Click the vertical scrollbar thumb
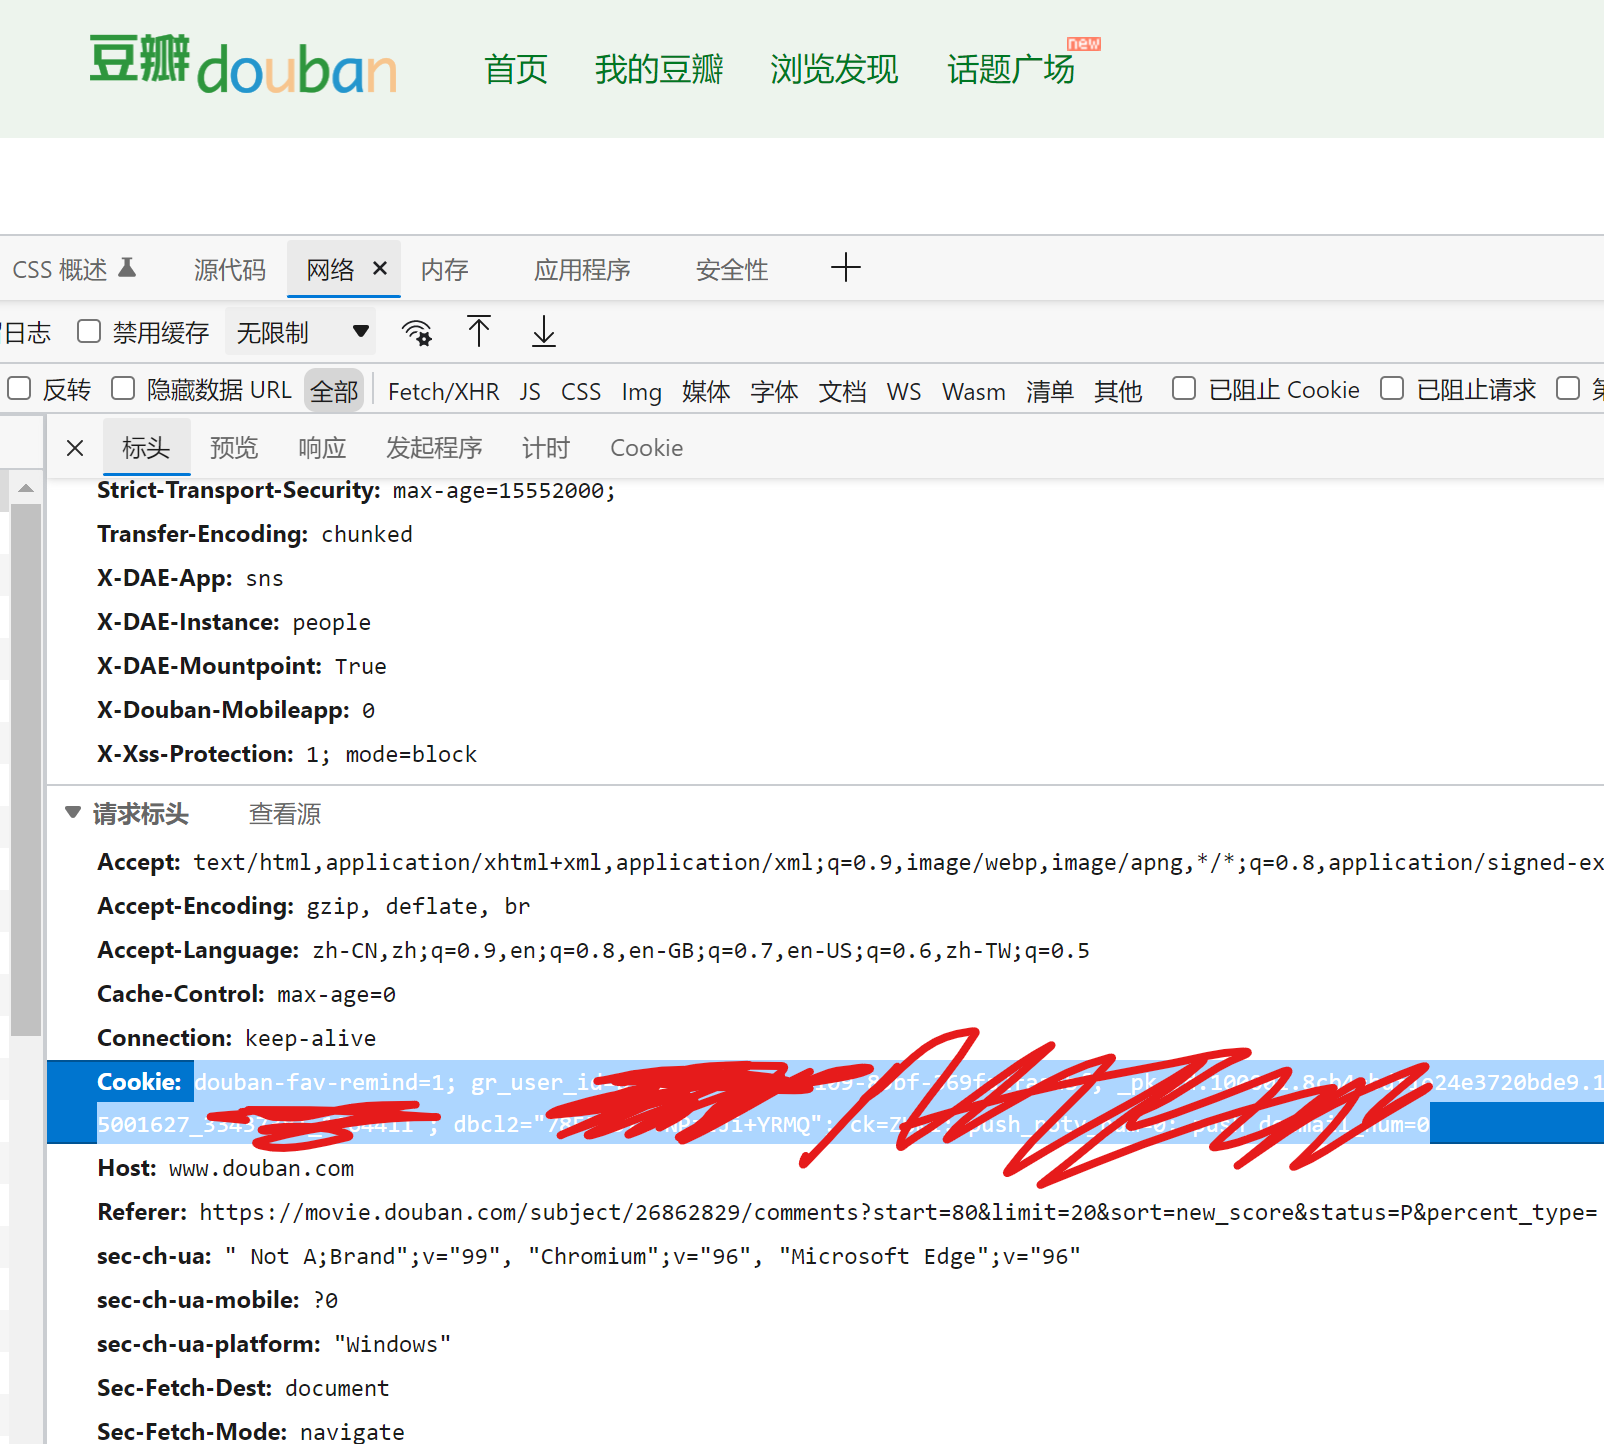 [26, 770]
